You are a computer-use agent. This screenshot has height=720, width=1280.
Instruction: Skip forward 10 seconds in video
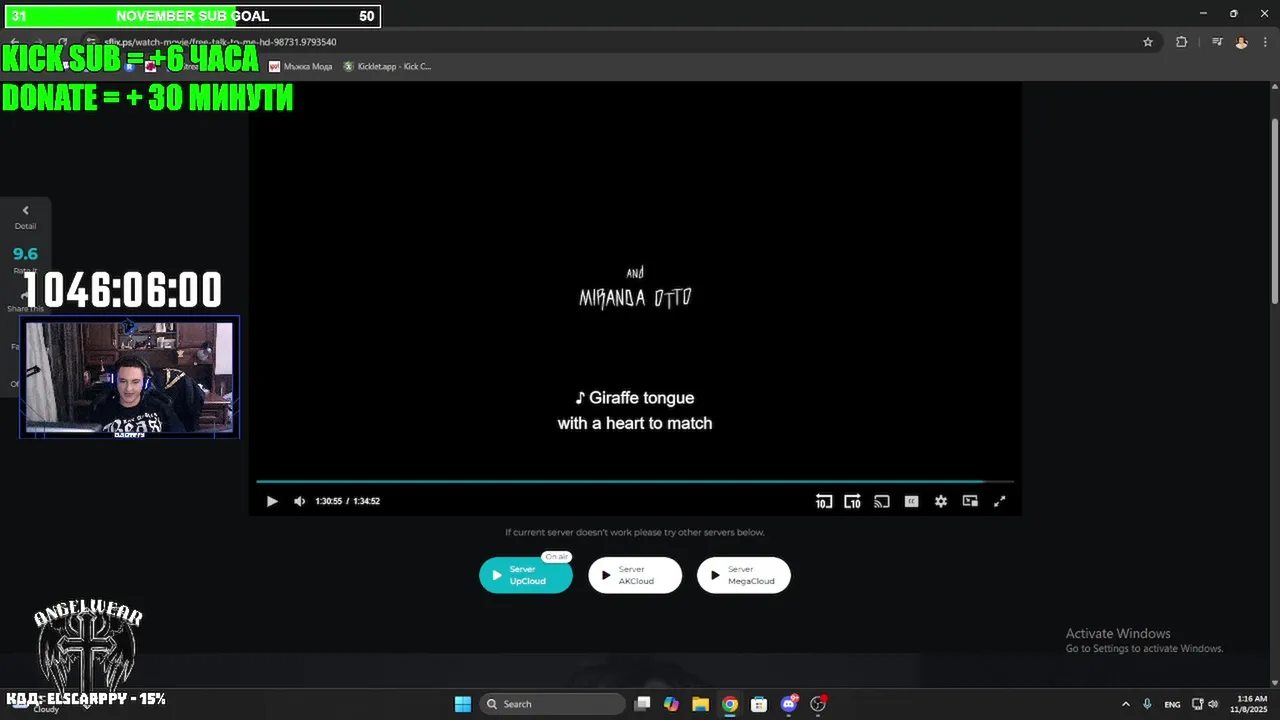coord(852,501)
